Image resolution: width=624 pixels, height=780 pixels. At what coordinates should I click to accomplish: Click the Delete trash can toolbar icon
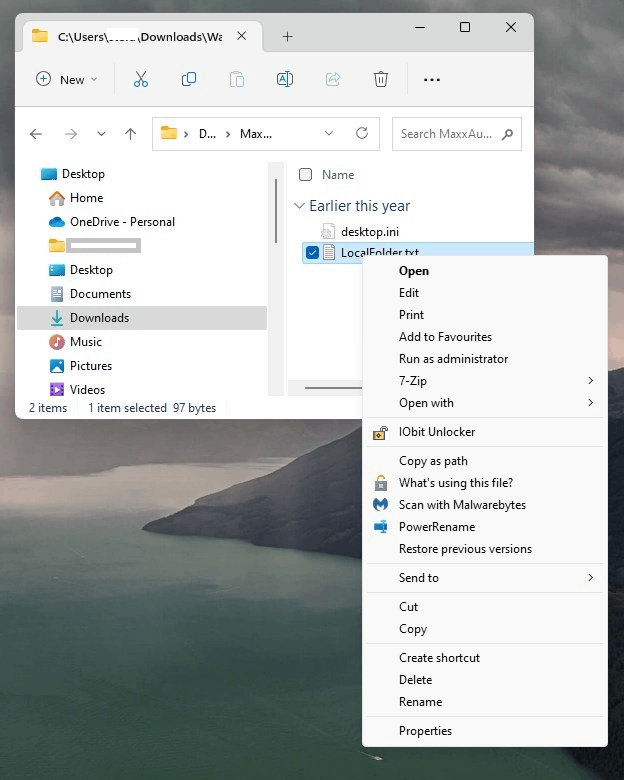pyautogui.click(x=381, y=79)
